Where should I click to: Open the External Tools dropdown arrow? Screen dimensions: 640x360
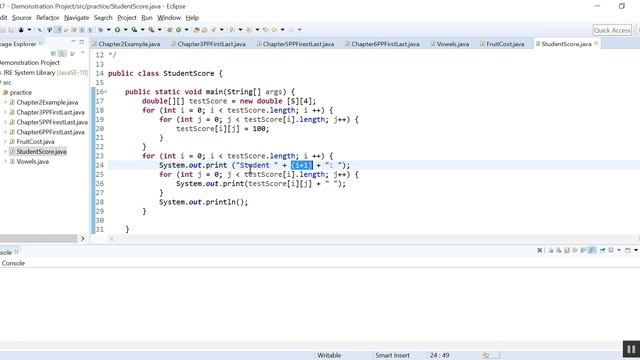(160, 30)
